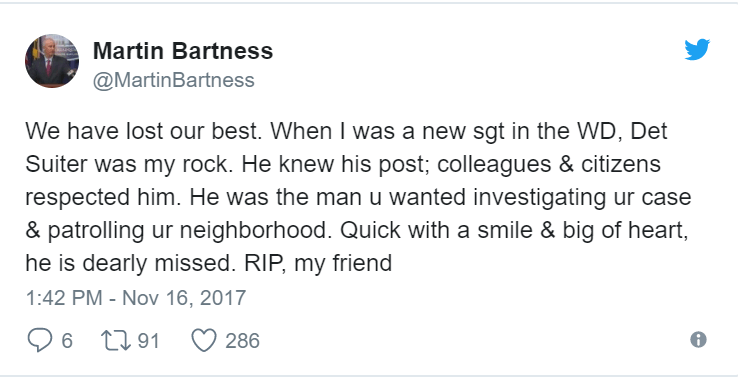The image size is (738, 379).
Task: Open the 1:42 PM - Nov 16, 2017 timestamp
Action: pos(136,298)
